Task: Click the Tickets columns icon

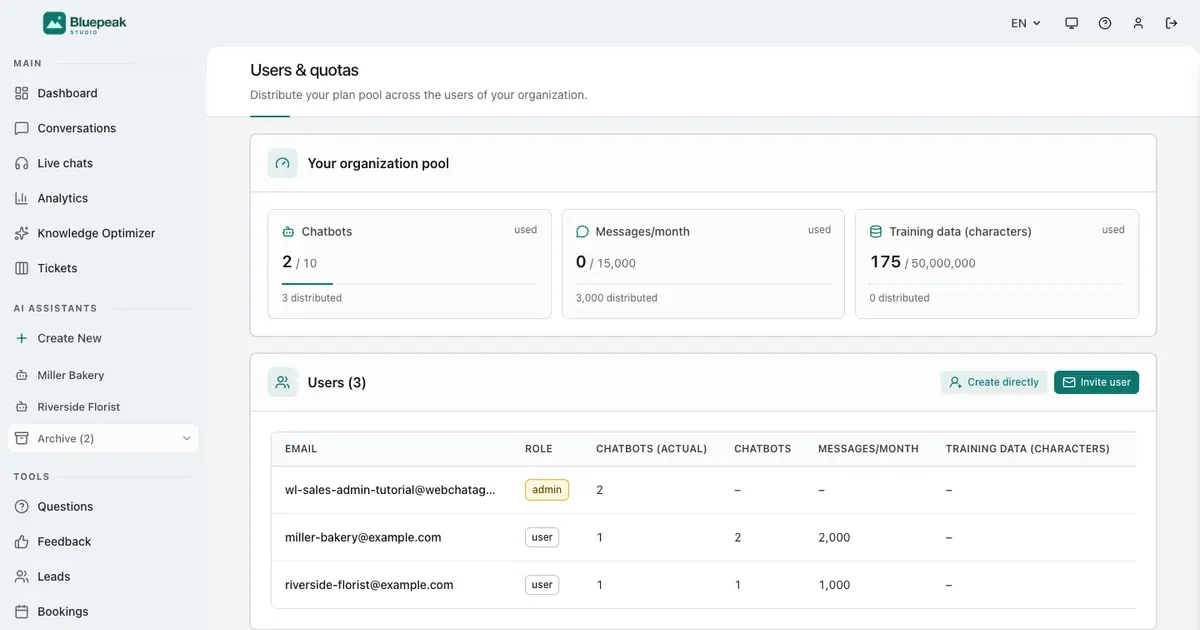Action: [22, 268]
